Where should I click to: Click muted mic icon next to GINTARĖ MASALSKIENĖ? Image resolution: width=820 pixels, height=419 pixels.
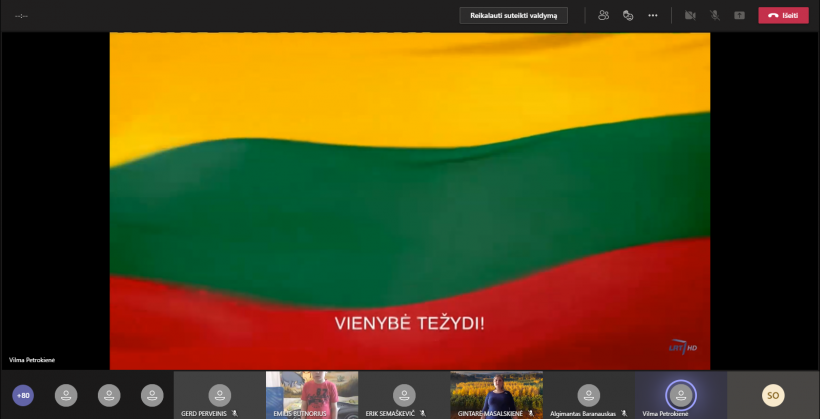click(531, 413)
